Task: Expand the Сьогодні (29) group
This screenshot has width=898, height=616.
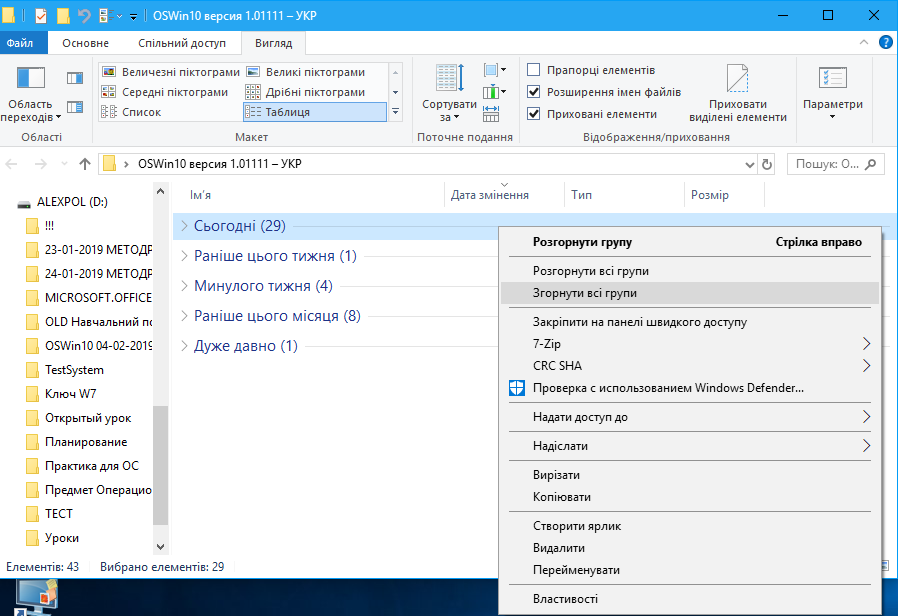Action: tap(184, 226)
